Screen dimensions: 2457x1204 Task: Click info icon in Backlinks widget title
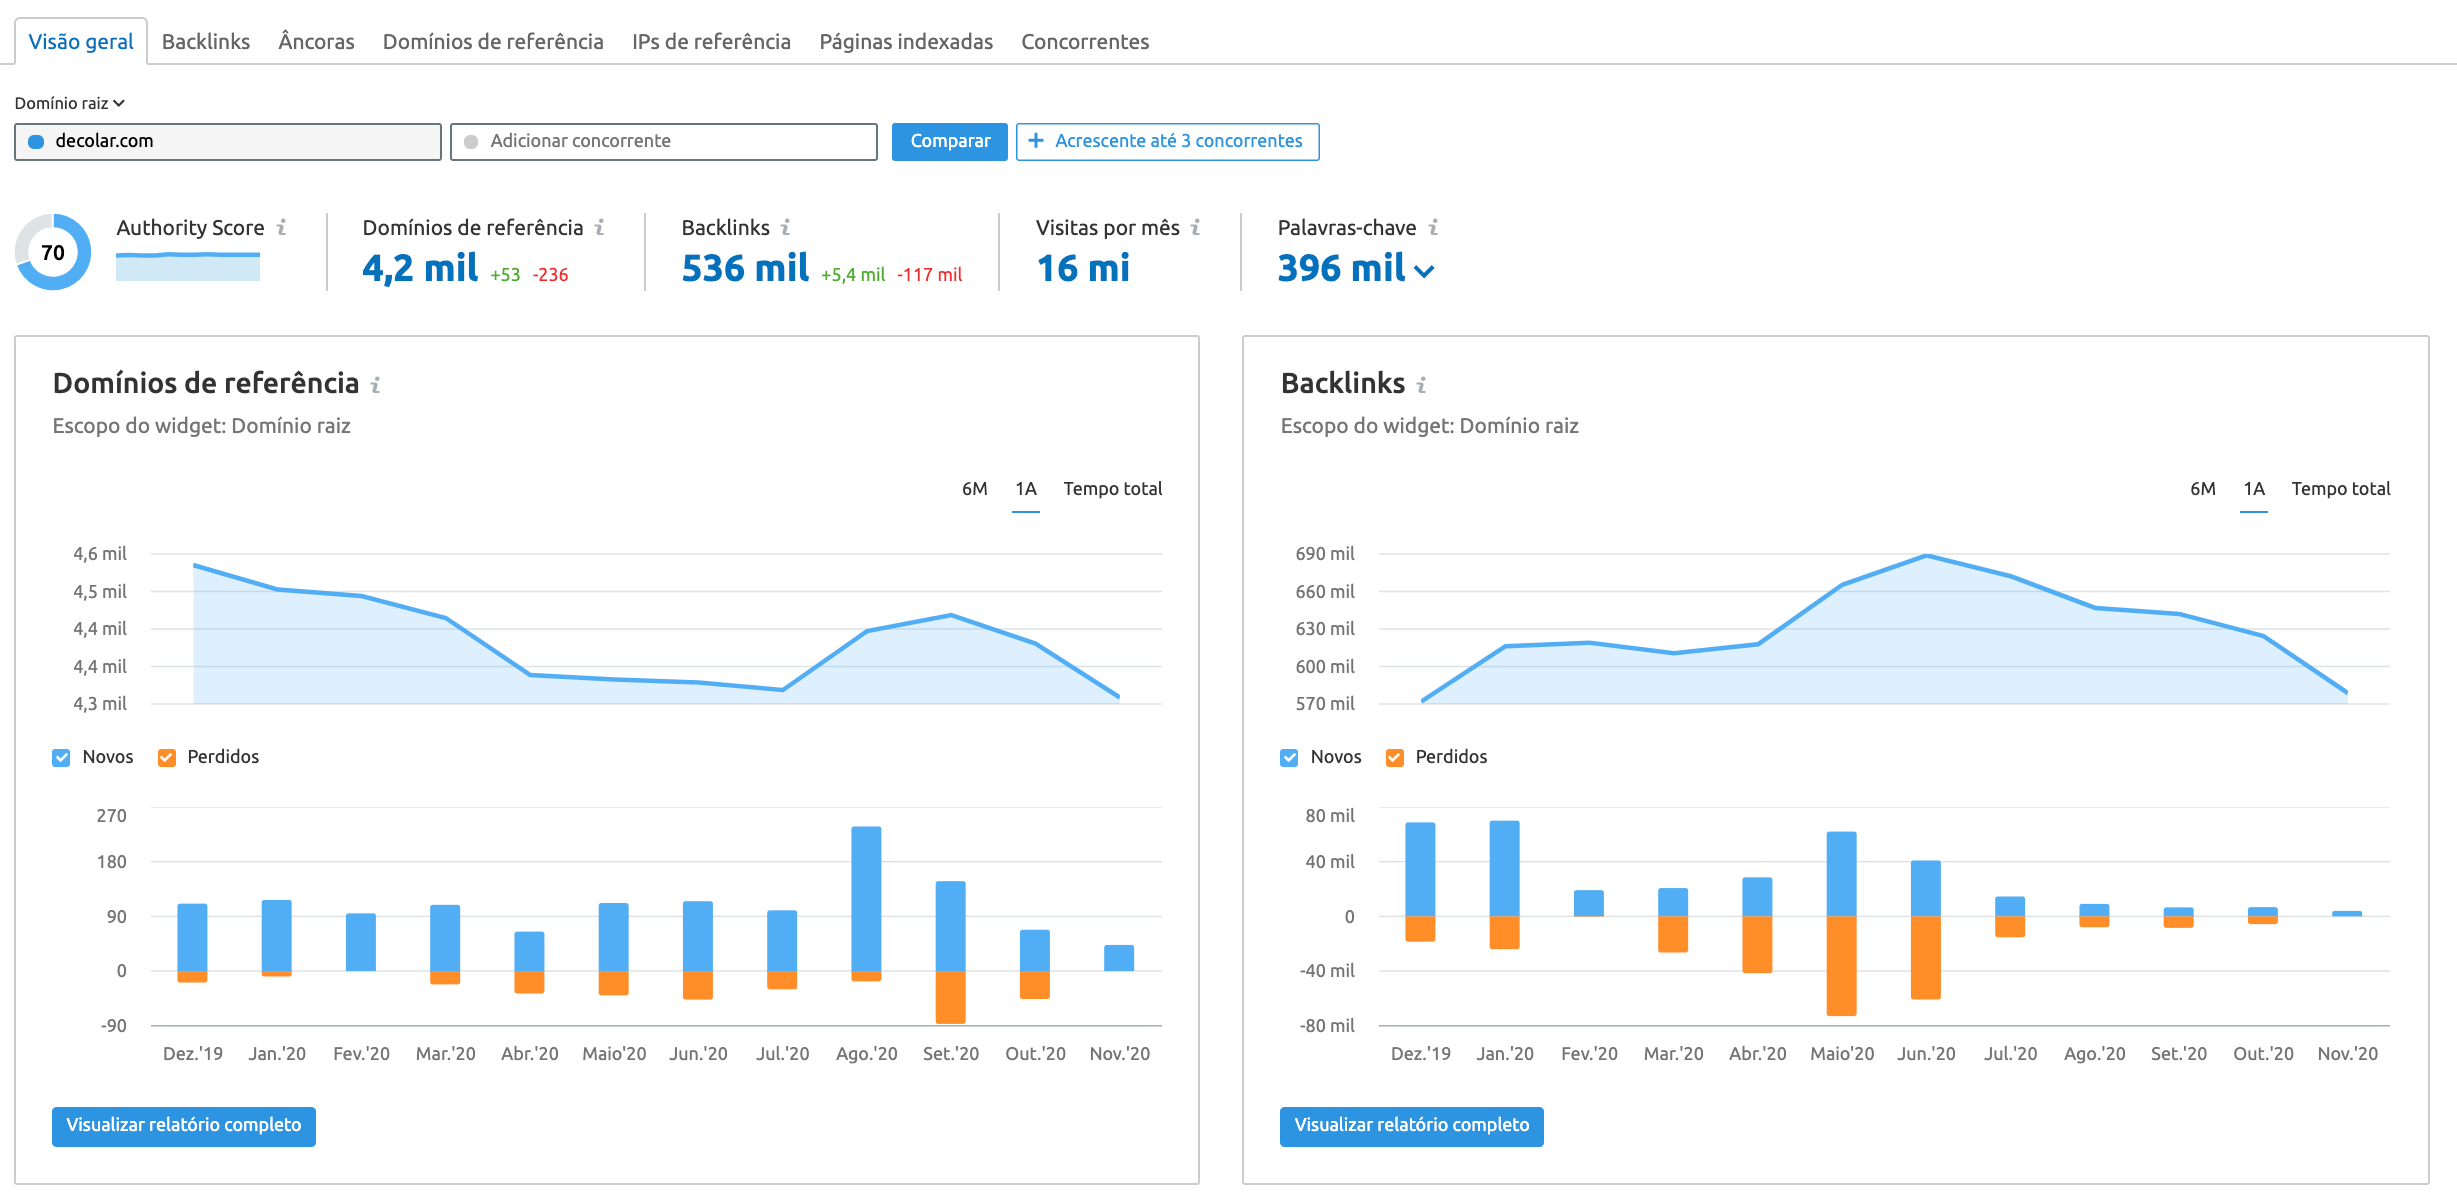click(x=1422, y=385)
